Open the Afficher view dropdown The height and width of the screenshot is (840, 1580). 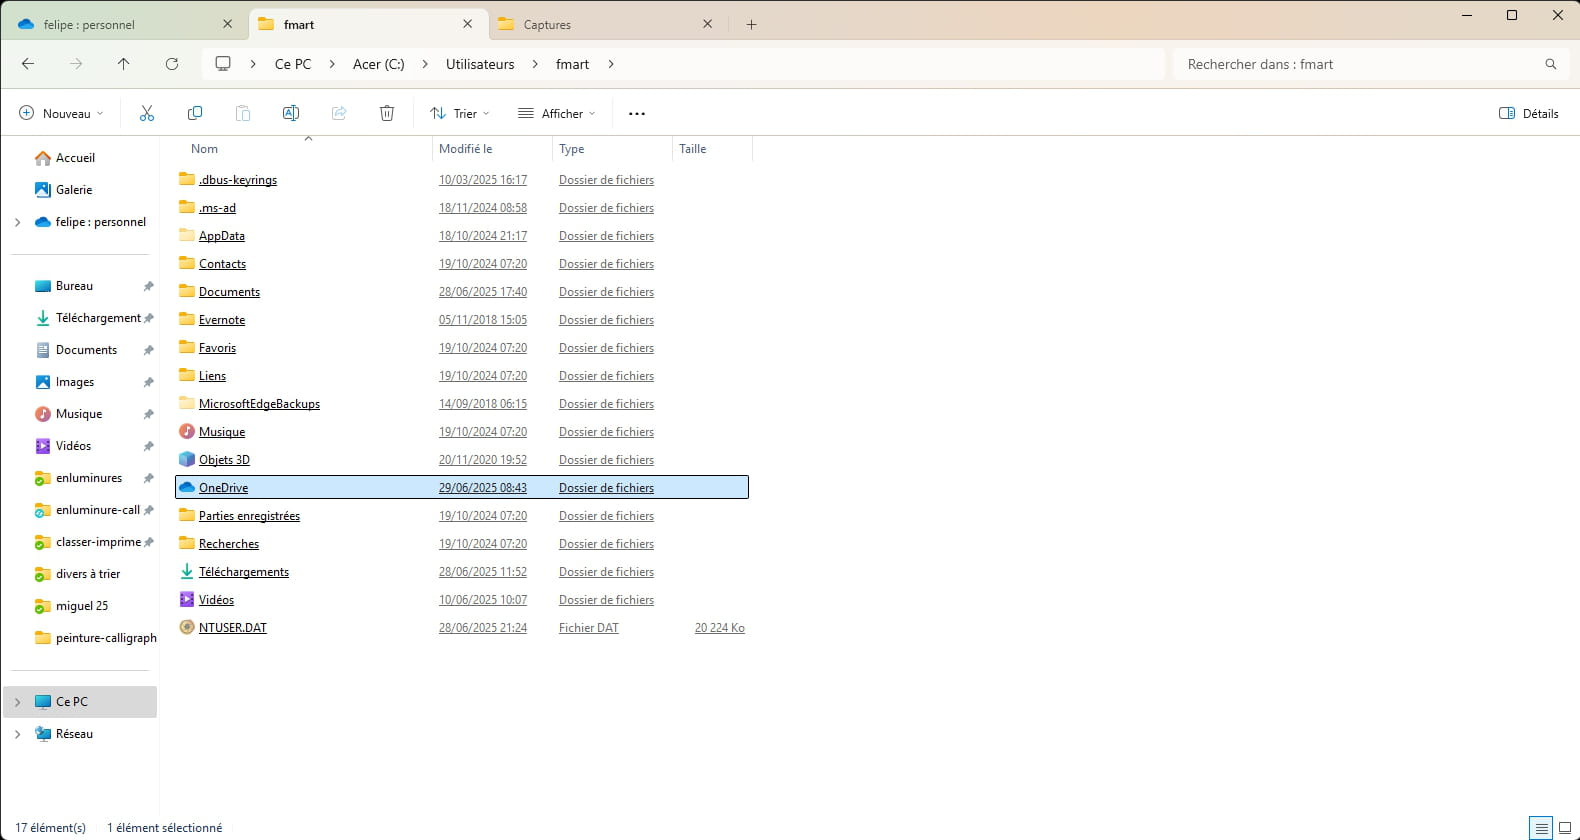[x=557, y=113]
